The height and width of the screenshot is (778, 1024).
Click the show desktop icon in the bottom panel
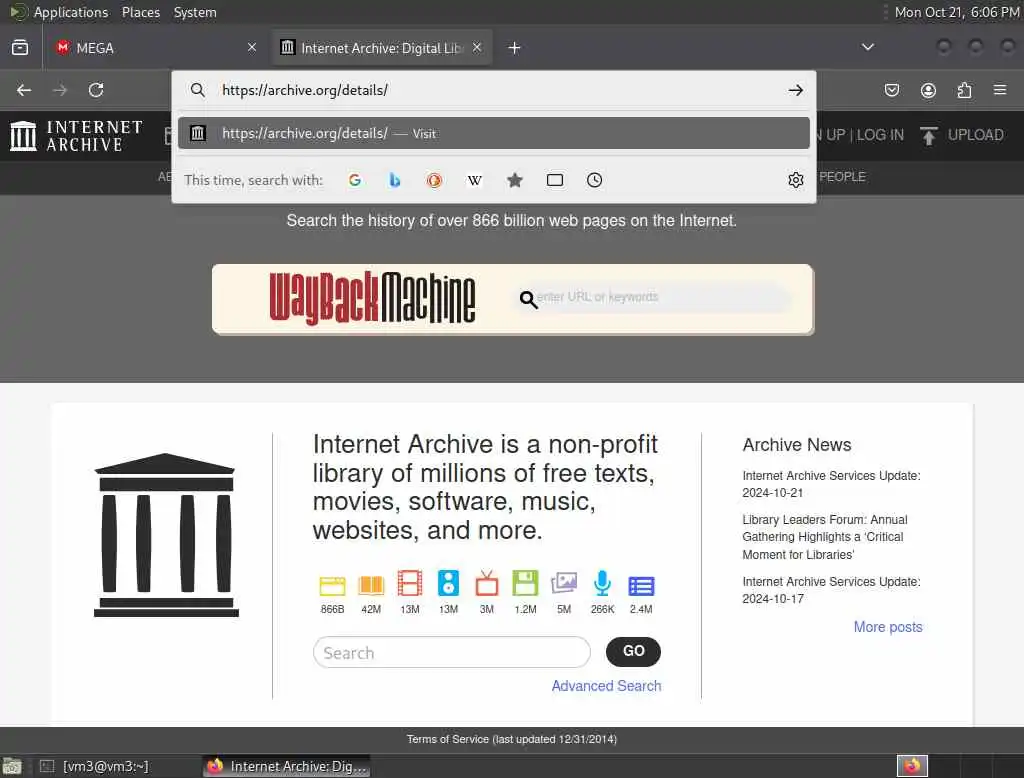[12, 766]
